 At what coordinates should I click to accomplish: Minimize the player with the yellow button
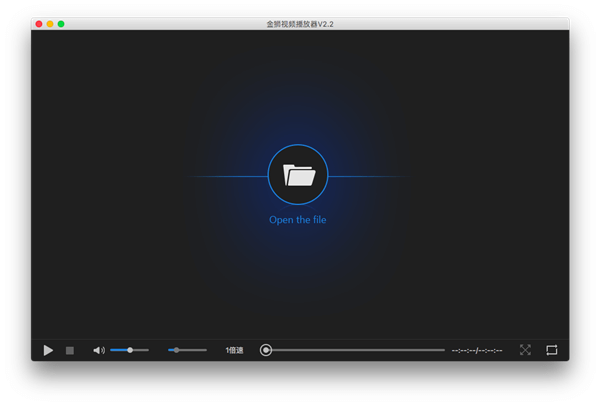[x=50, y=23]
